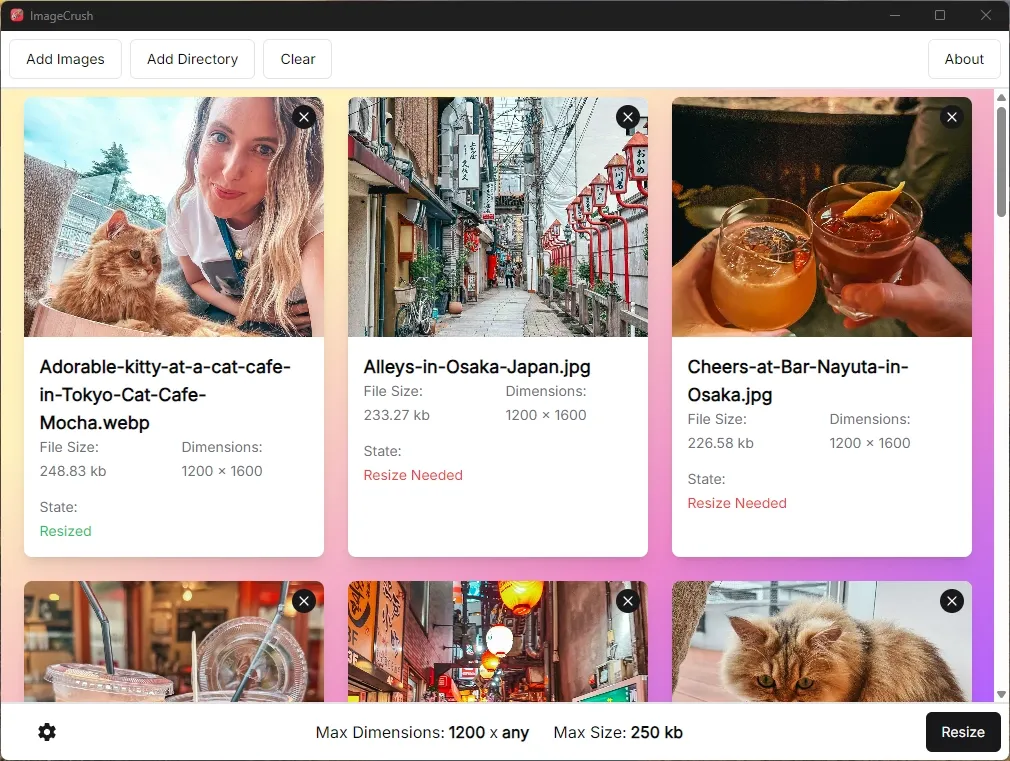The height and width of the screenshot is (761, 1010).
Task: Open the settings gear icon
Action: click(46, 732)
